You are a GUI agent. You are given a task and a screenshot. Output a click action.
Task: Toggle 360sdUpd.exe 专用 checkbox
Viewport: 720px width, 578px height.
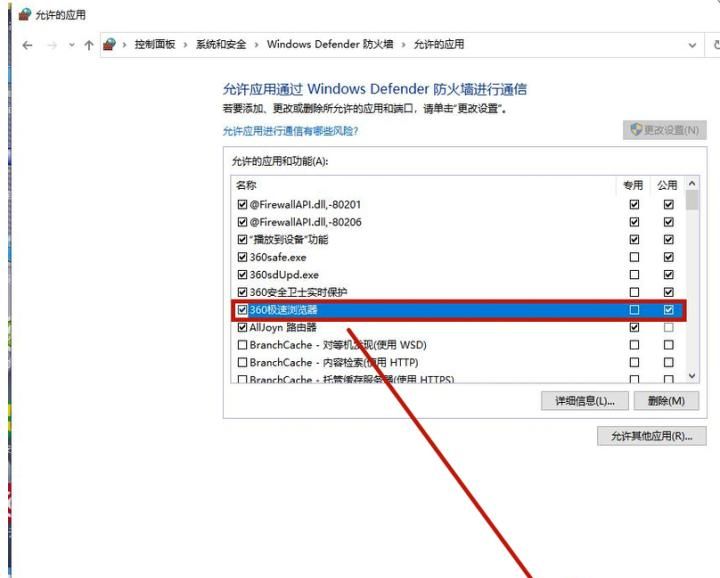point(634,275)
